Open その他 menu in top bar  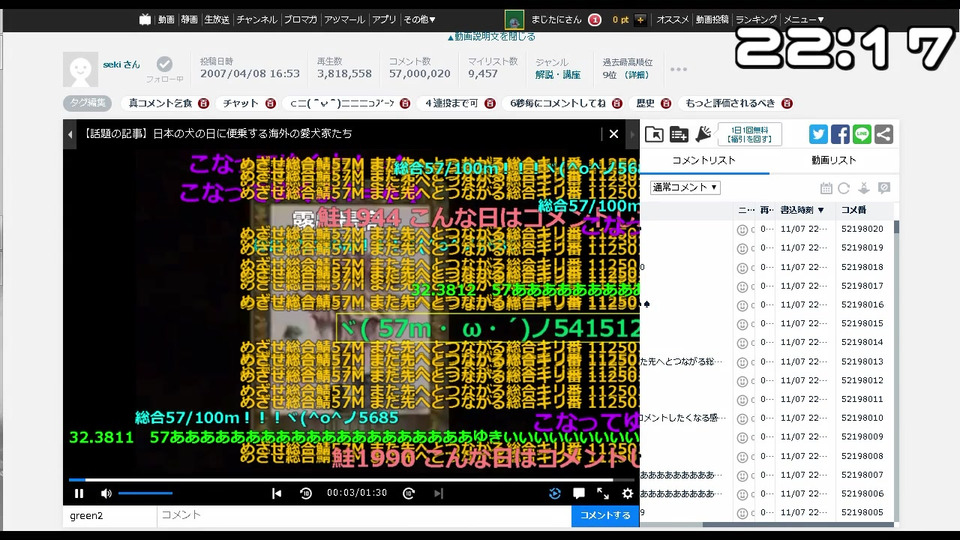(419, 20)
